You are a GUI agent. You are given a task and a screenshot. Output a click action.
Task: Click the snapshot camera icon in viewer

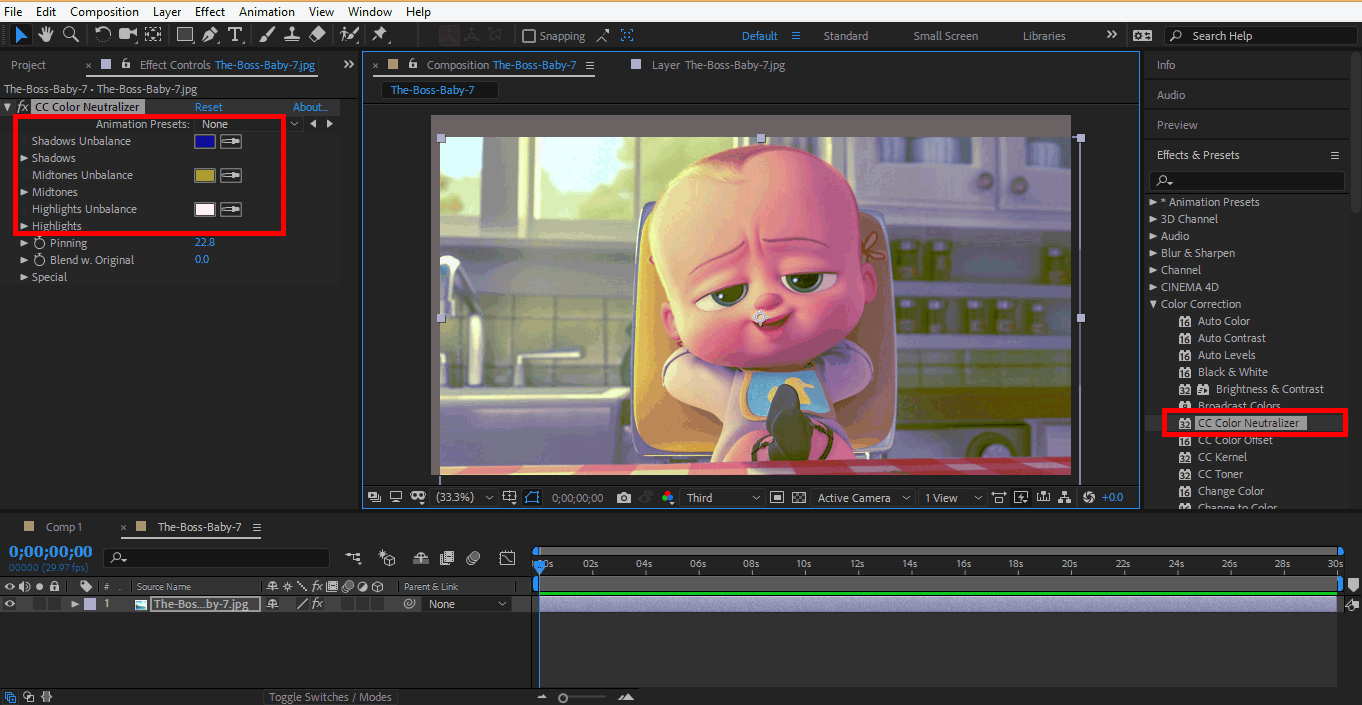[x=624, y=498]
